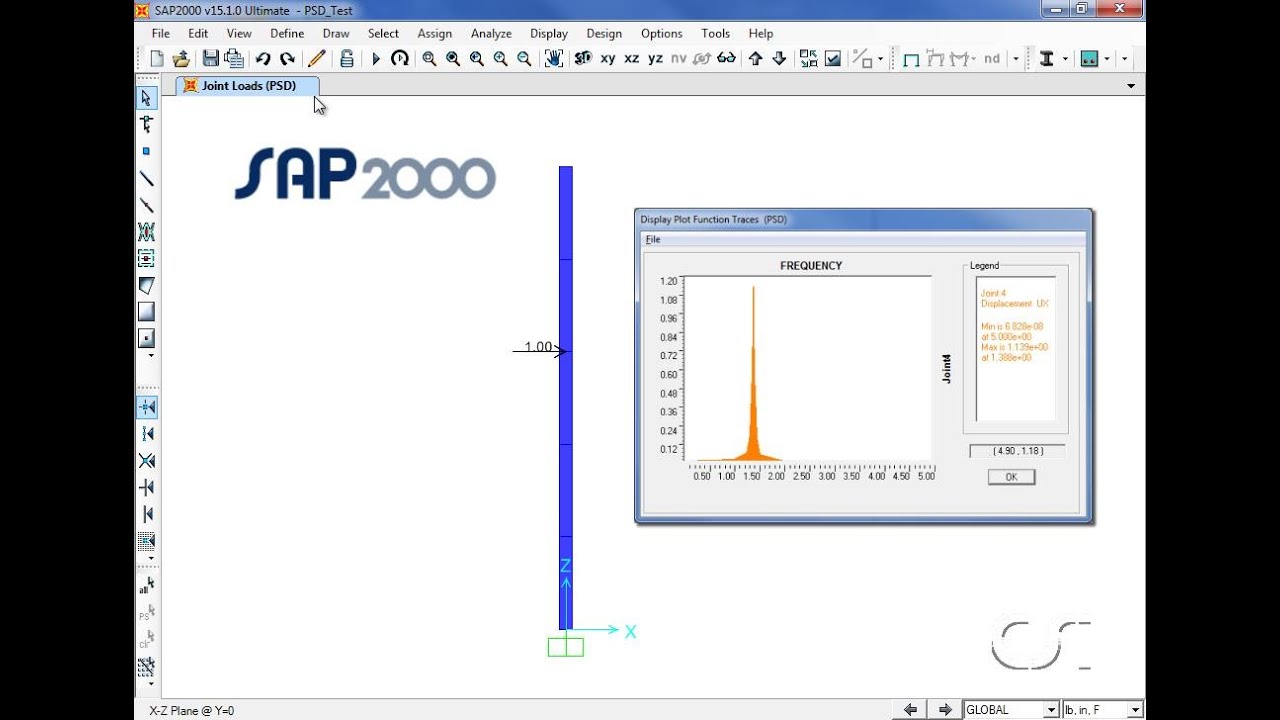The image size is (1280, 720).
Task: Click the Zoom In One Step icon
Action: [500, 59]
